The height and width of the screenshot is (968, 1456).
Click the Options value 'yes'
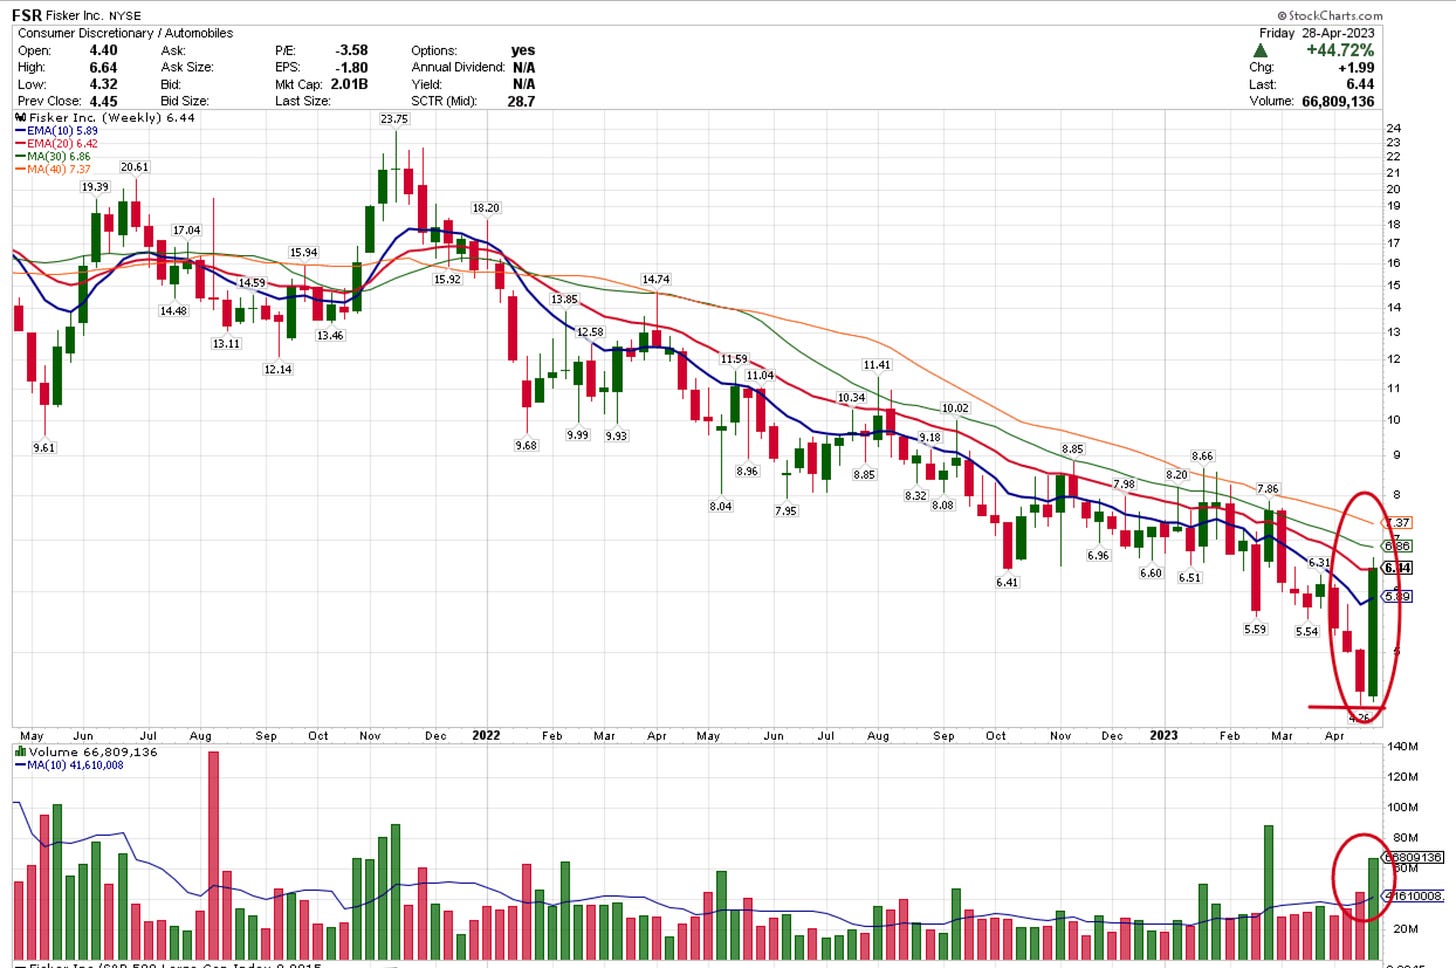[523, 50]
